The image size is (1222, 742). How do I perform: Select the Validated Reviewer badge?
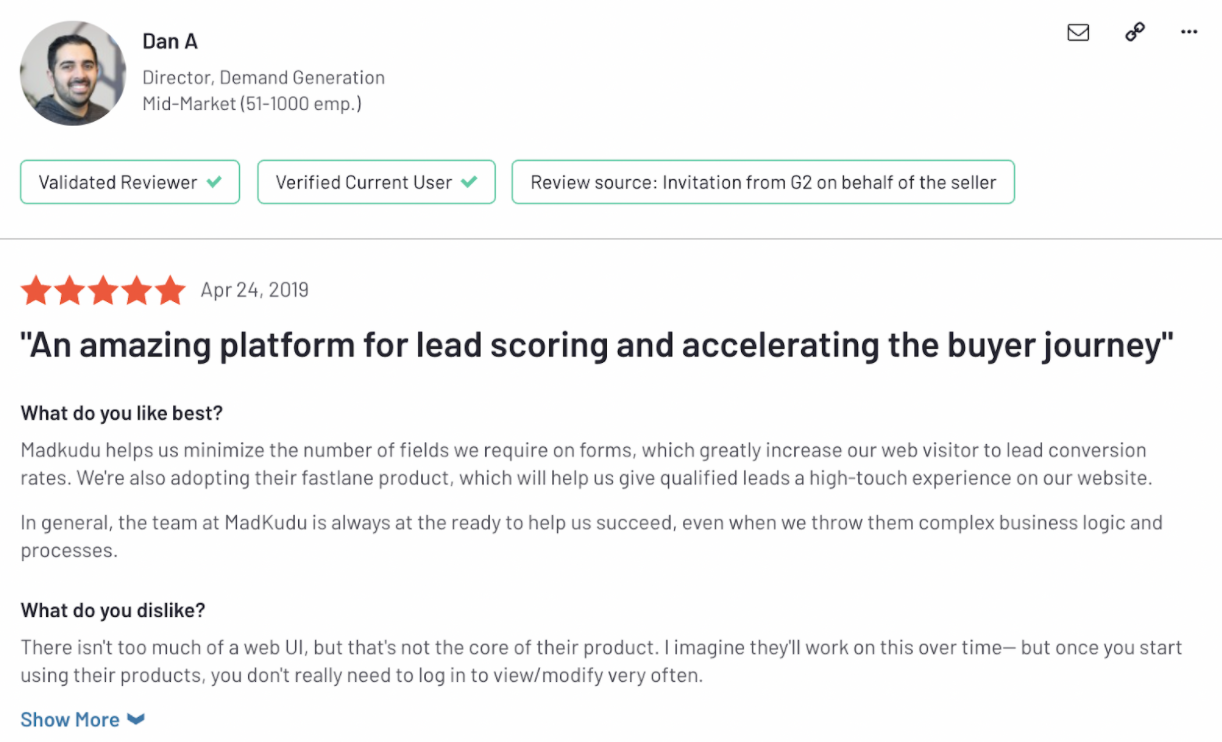click(130, 182)
